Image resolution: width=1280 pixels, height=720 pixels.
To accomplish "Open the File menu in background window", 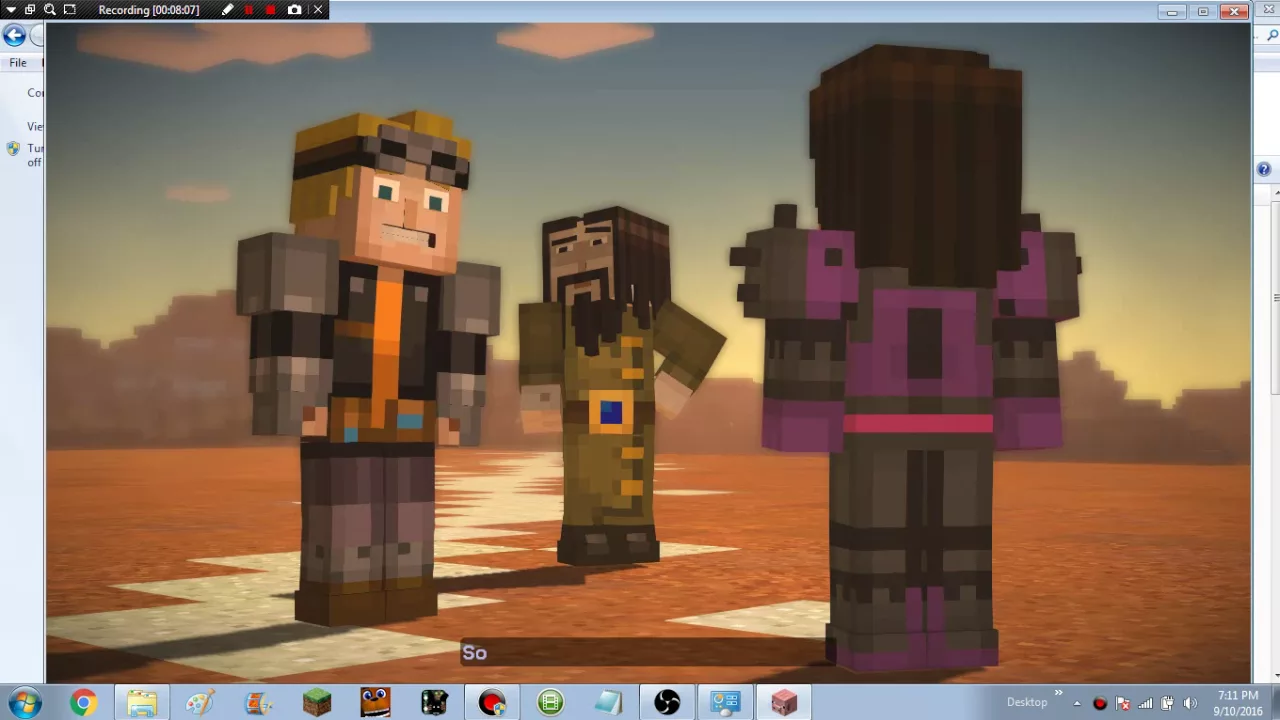I will pos(18,63).
